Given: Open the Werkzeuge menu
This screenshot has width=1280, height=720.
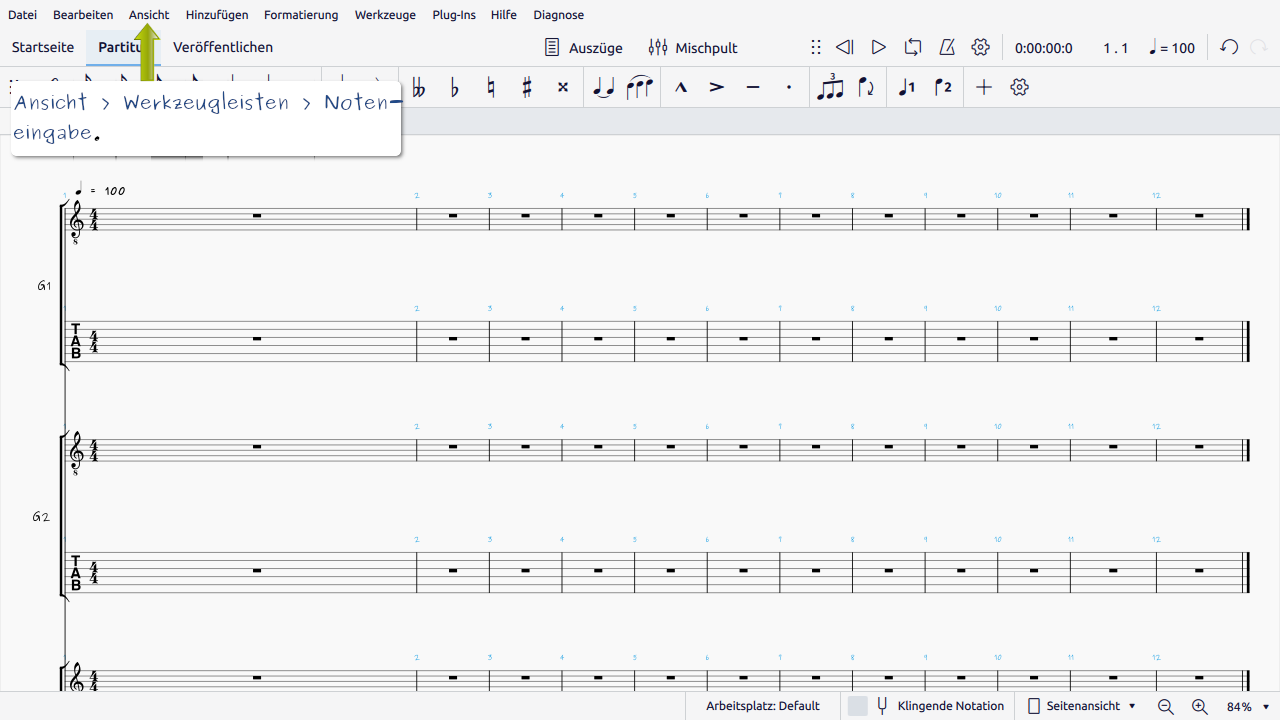Looking at the screenshot, I should pyautogui.click(x=385, y=15).
